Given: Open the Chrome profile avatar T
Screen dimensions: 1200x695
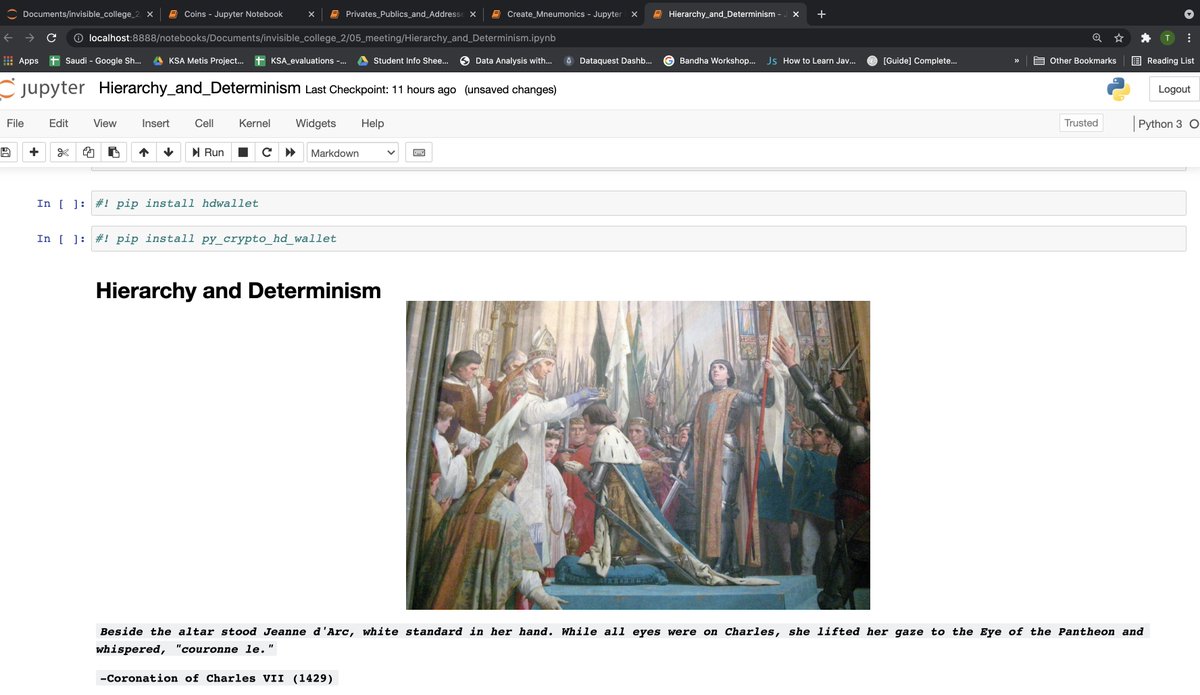Looking at the screenshot, I should coord(1167,37).
